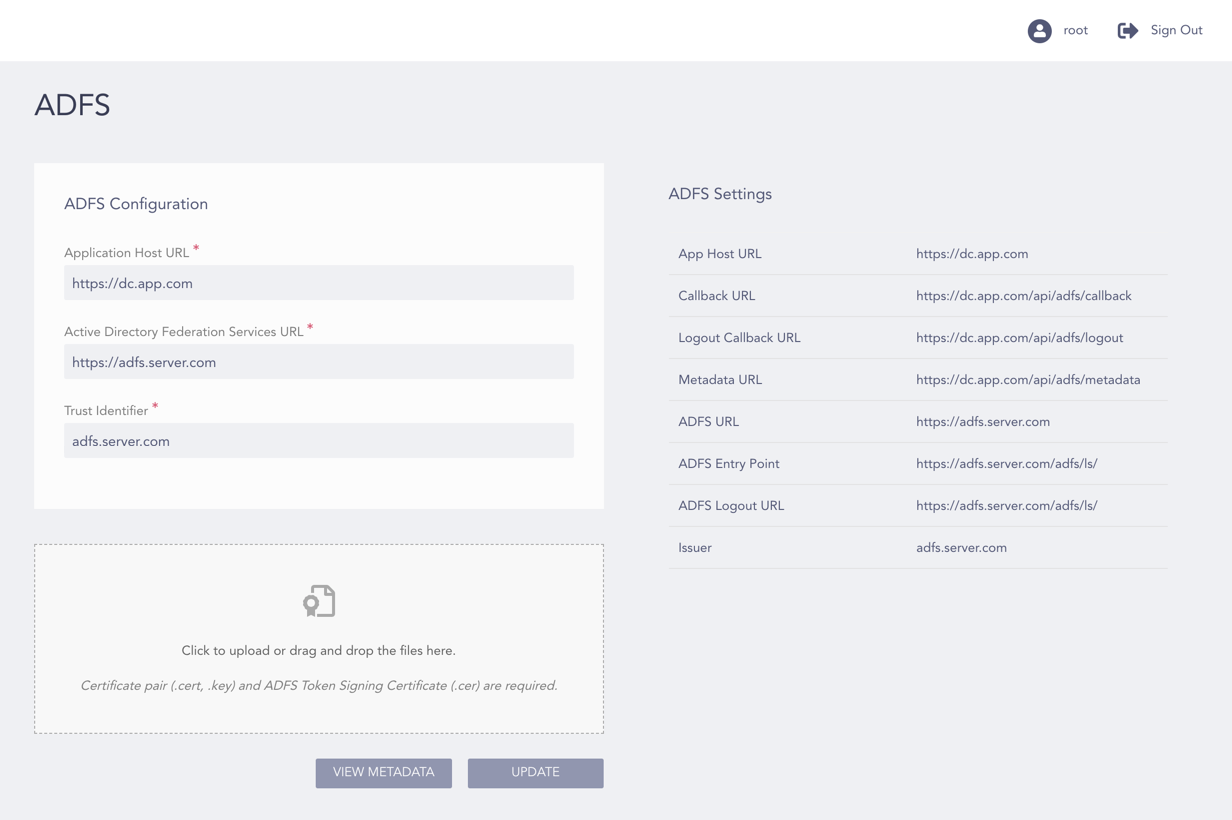The width and height of the screenshot is (1232, 820).
Task: Click the root user avatar icon
Action: click(x=1039, y=31)
